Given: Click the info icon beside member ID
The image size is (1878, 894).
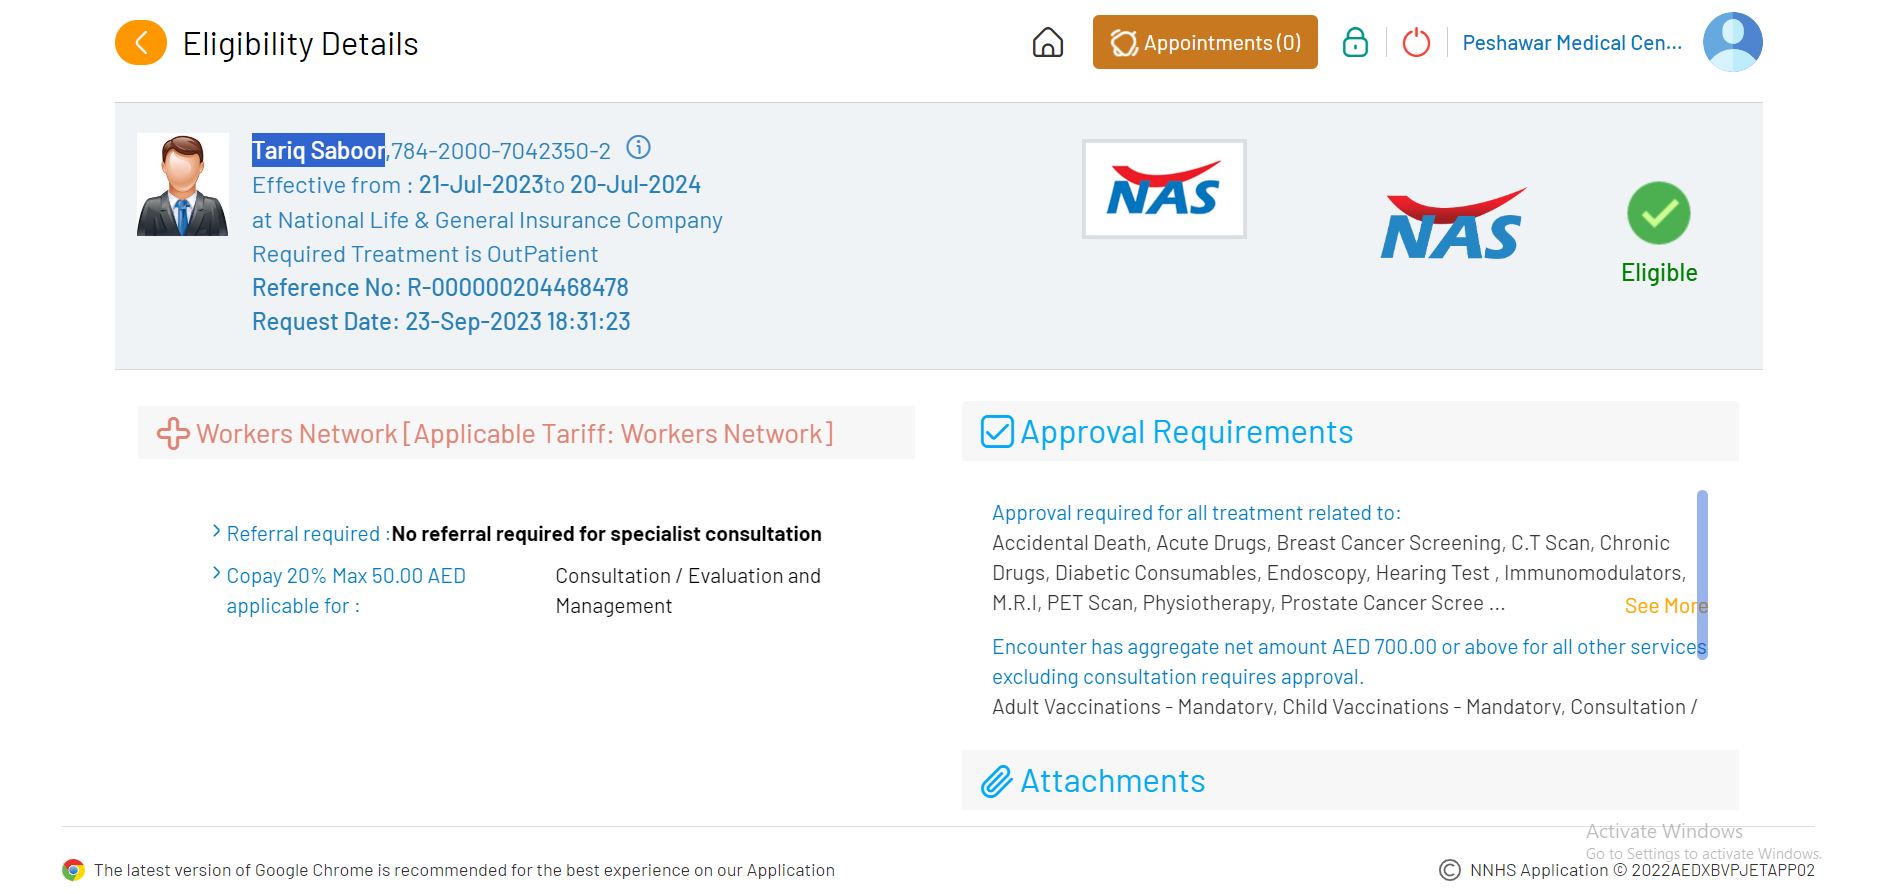Looking at the screenshot, I should tap(638, 148).
